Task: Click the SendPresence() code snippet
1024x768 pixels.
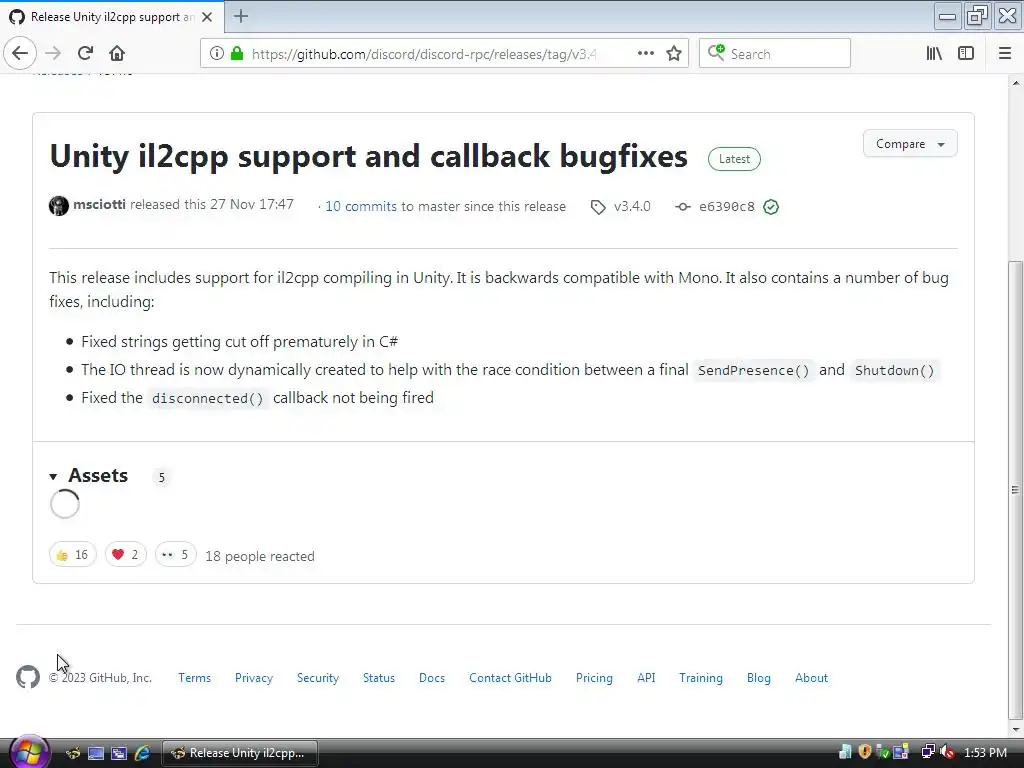Action: click(754, 370)
